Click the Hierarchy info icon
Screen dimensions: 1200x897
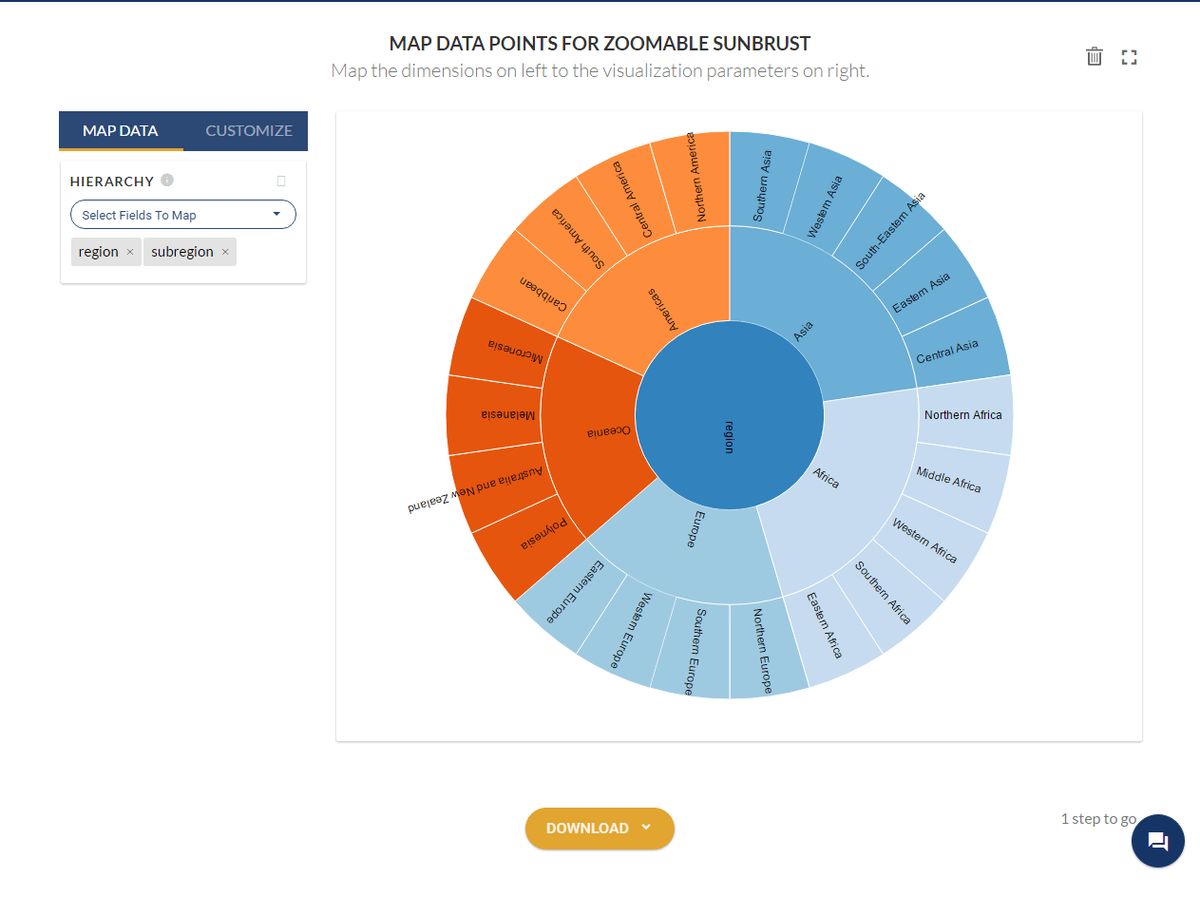[x=167, y=180]
